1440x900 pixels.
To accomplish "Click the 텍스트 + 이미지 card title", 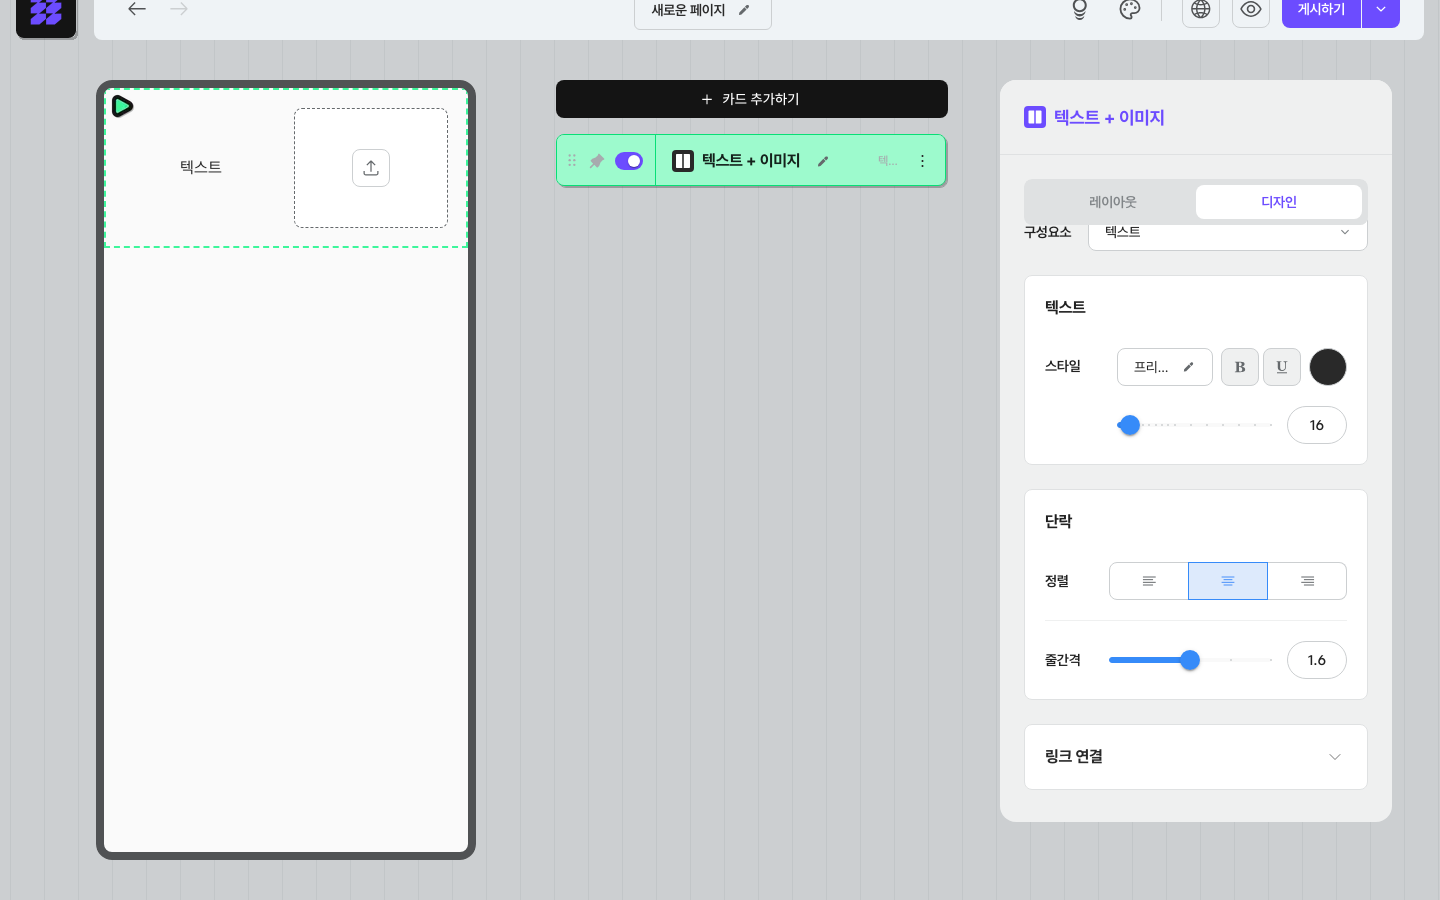I will [x=751, y=161].
